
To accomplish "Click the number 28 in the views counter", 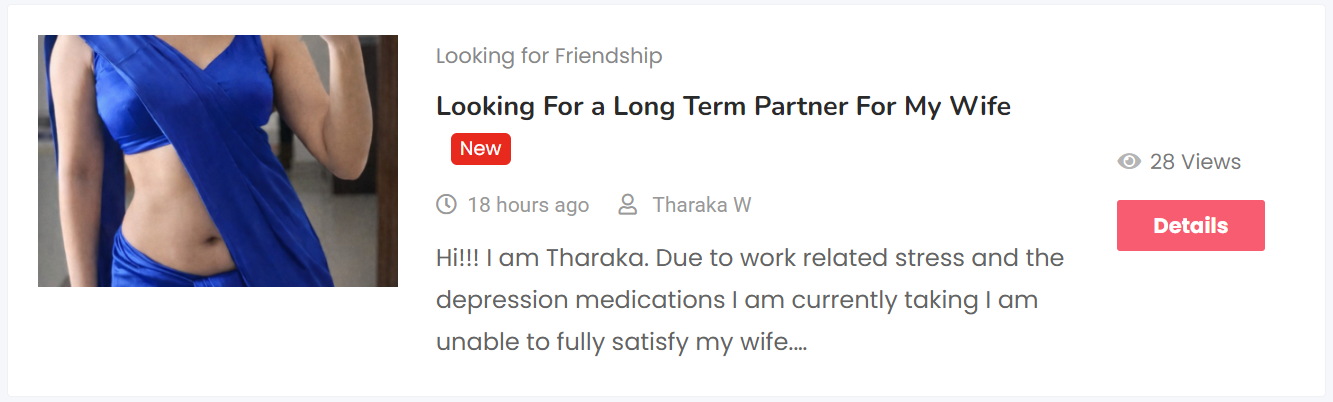I will coord(1162,162).
